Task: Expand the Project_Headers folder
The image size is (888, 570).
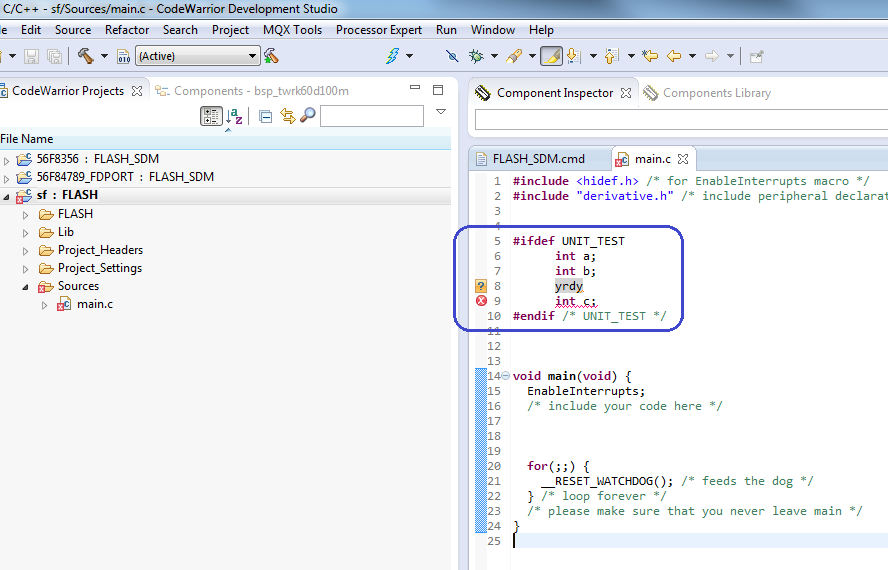Action: click(25, 251)
